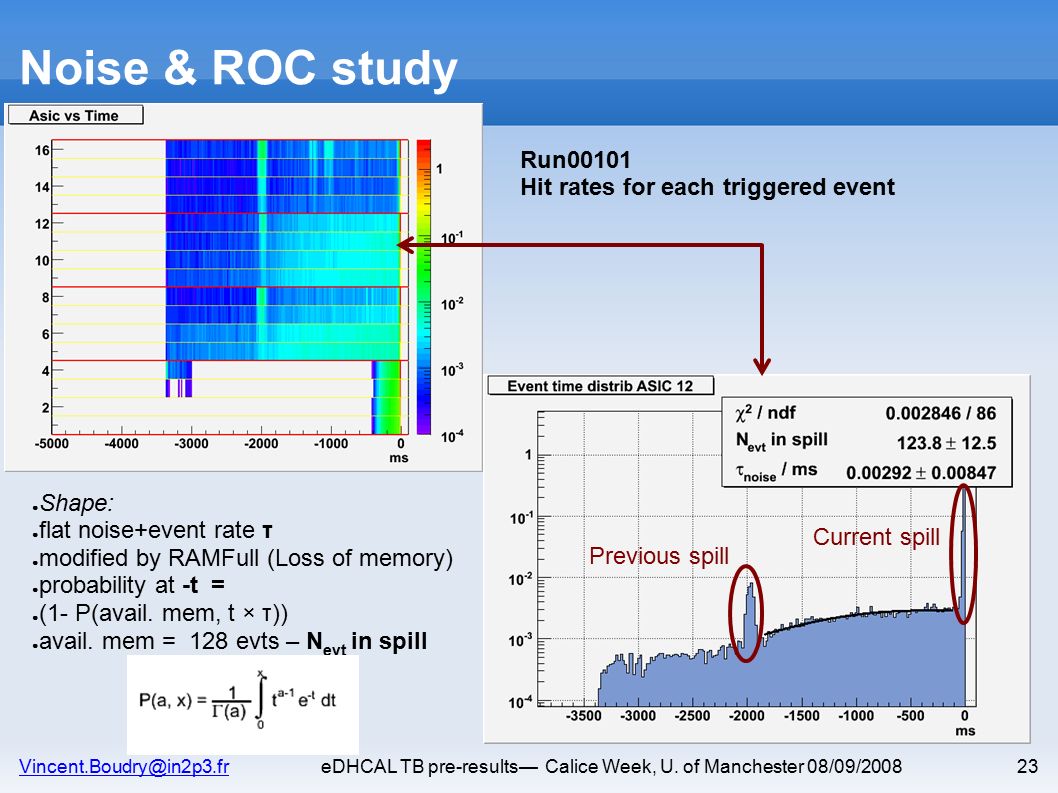Click the gamma function formula image
The width and height of the screenshot is (1058, 793).
point(243,705)
